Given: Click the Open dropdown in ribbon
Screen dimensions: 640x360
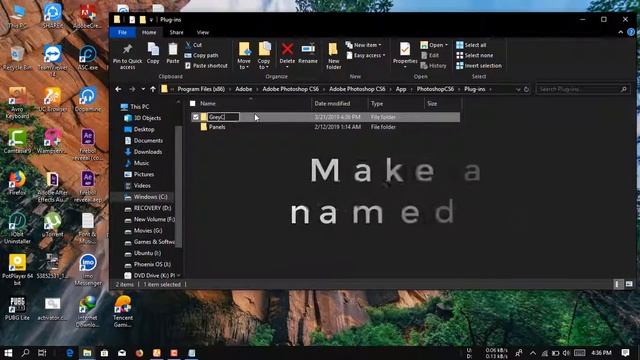Looking at the screenshot, I should [434, 45].
